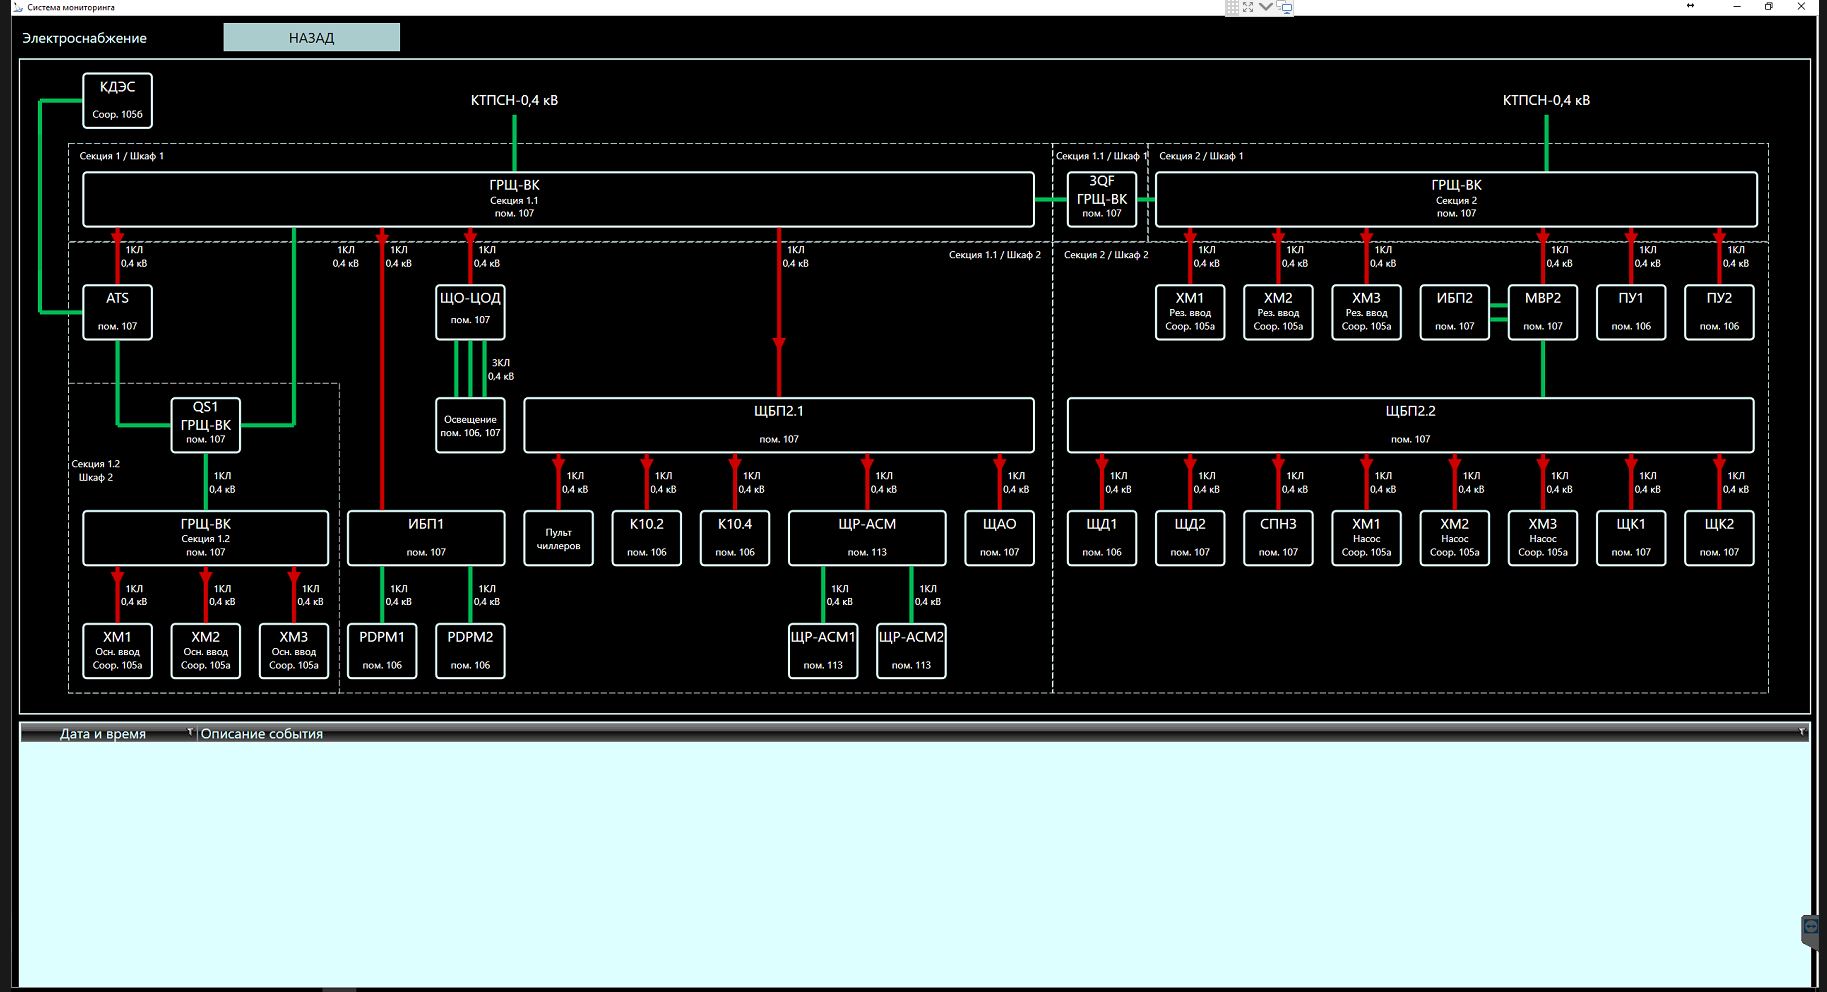Click the horizontal resize arrows in title bar
1827x992 pixels.
(x=1690, y=6)
